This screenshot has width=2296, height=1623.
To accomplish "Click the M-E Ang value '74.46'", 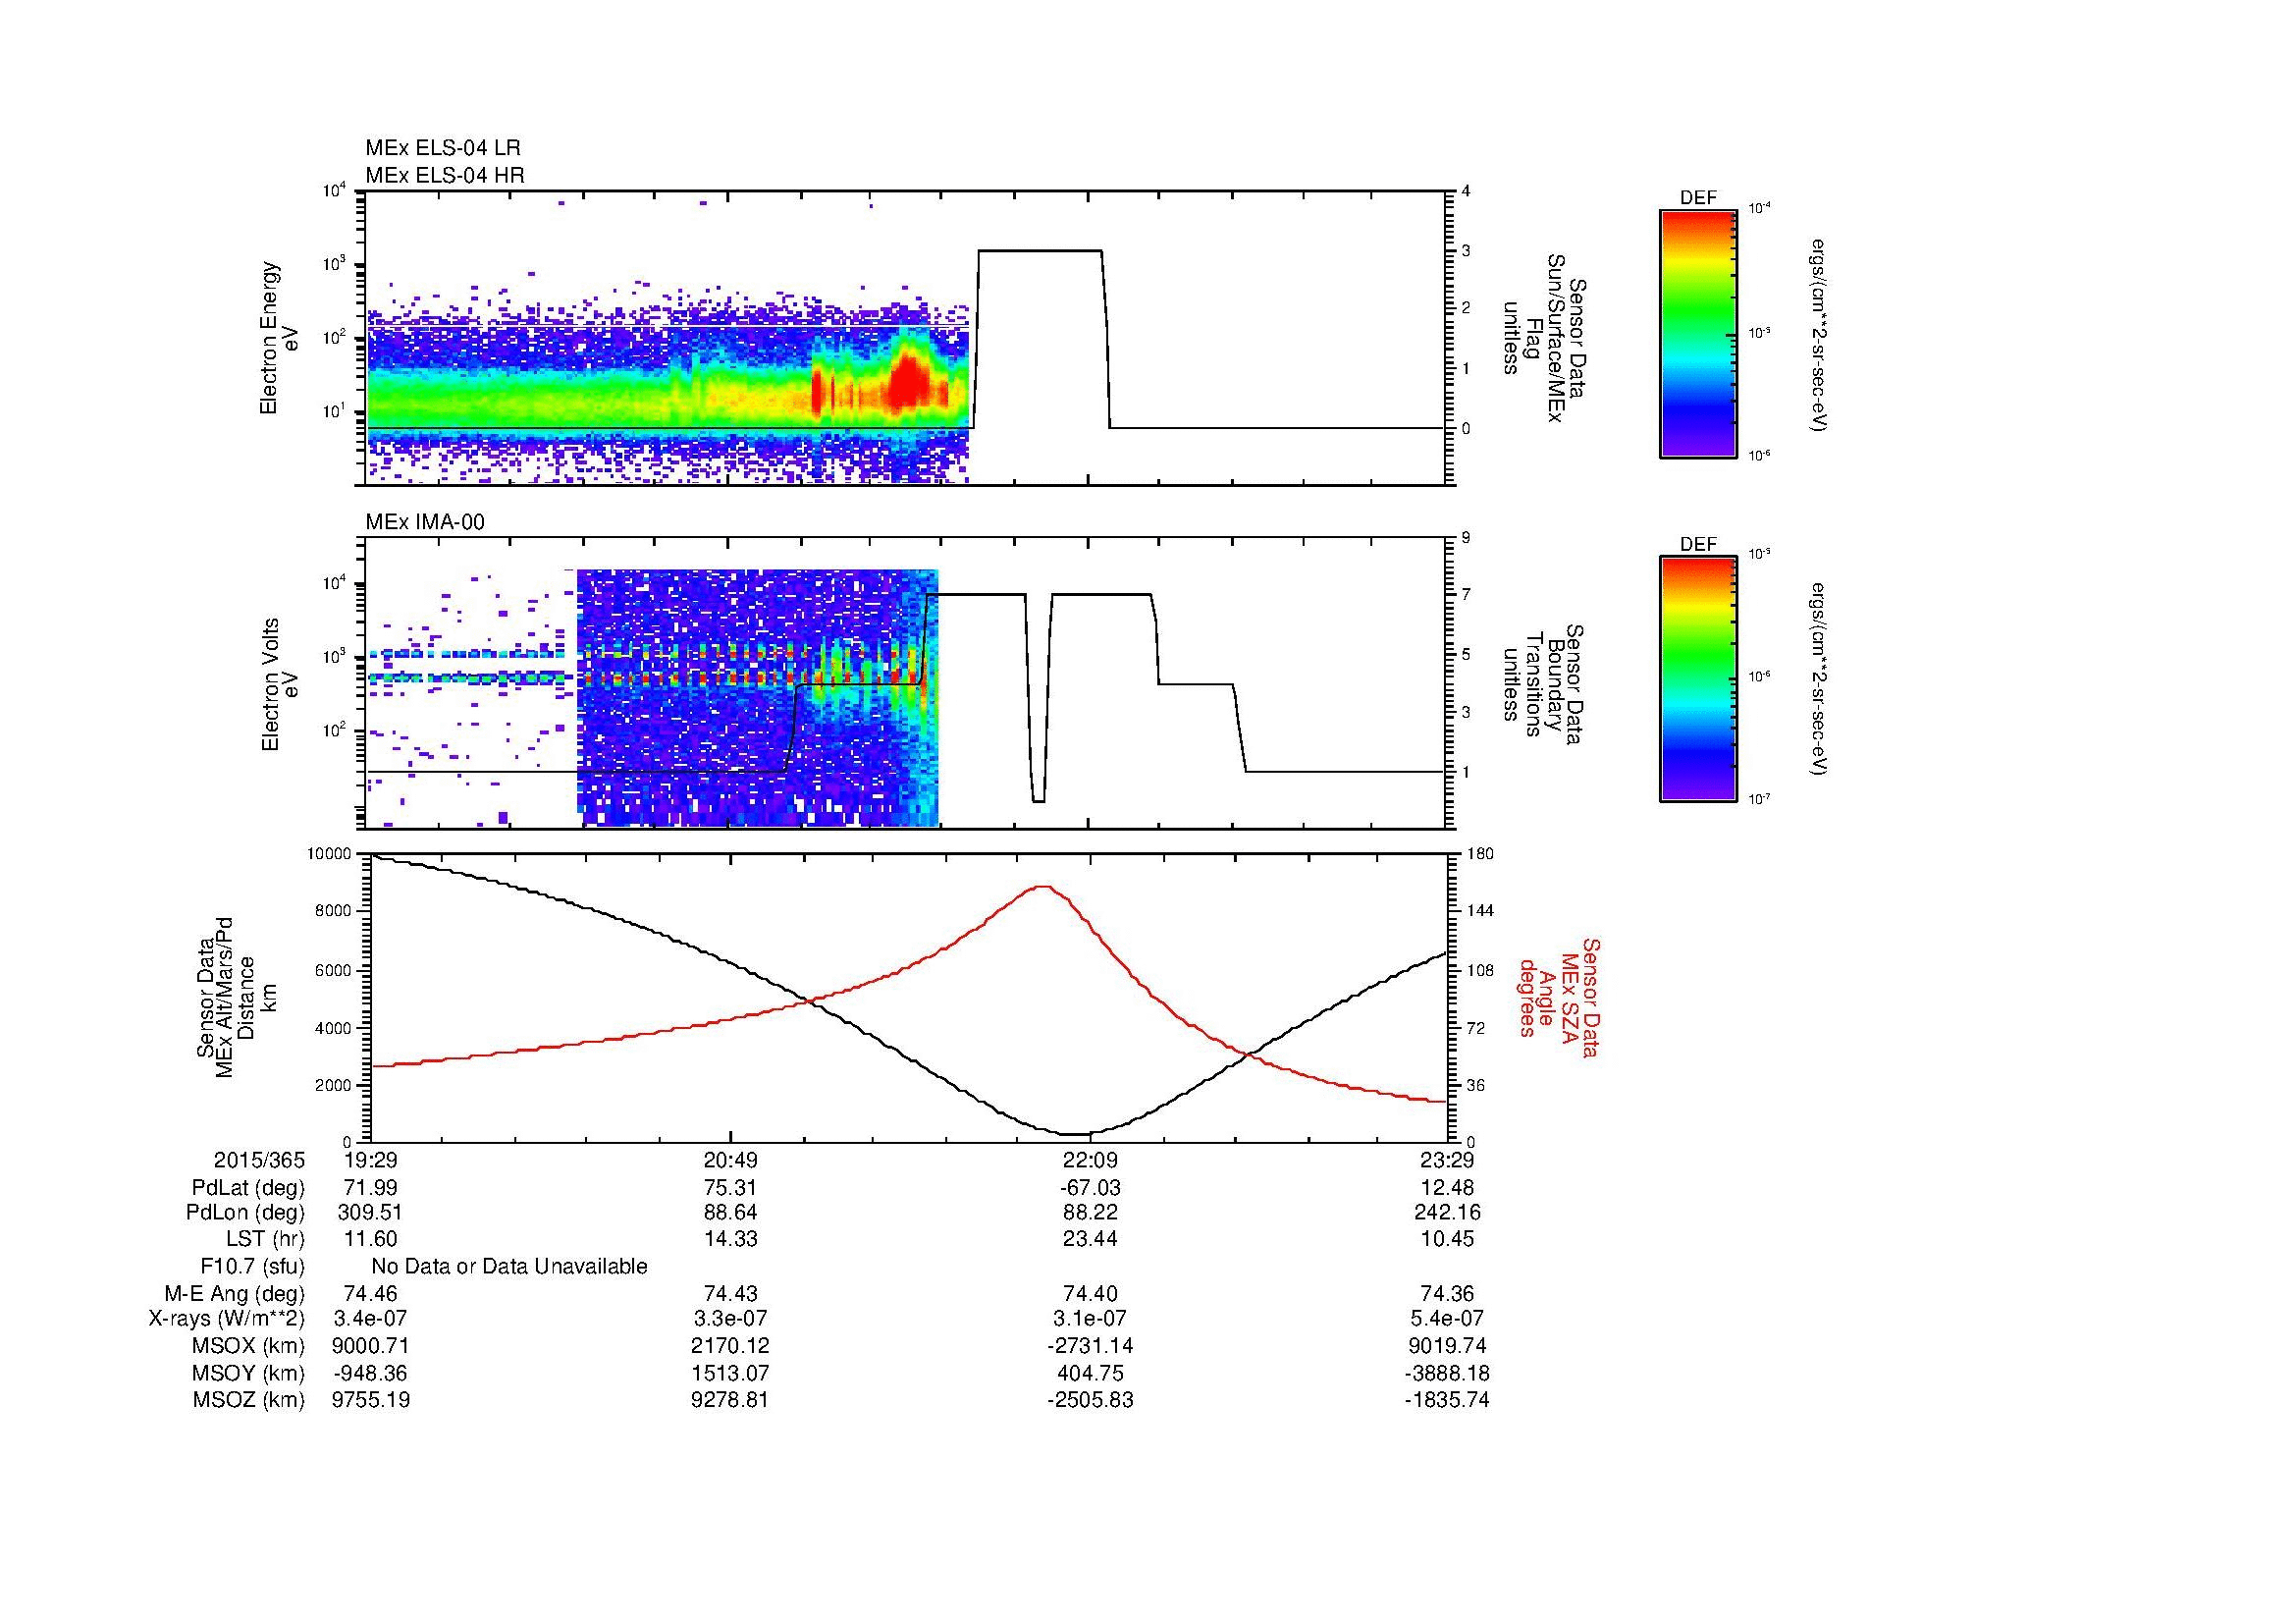I will (x=371, y=1294).
